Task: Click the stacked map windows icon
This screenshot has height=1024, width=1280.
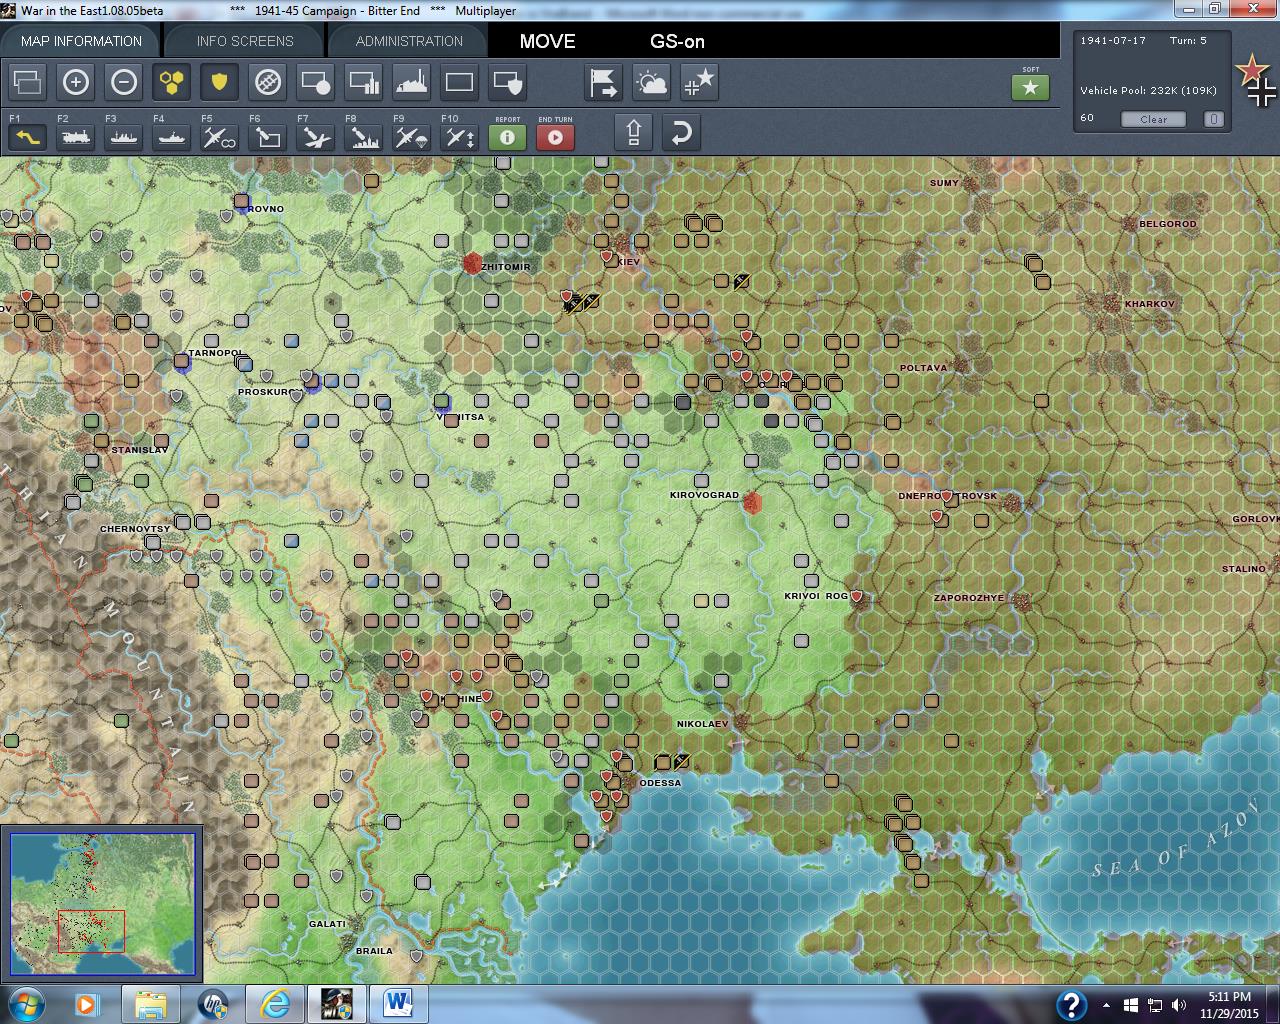Action: pos(28,82)
